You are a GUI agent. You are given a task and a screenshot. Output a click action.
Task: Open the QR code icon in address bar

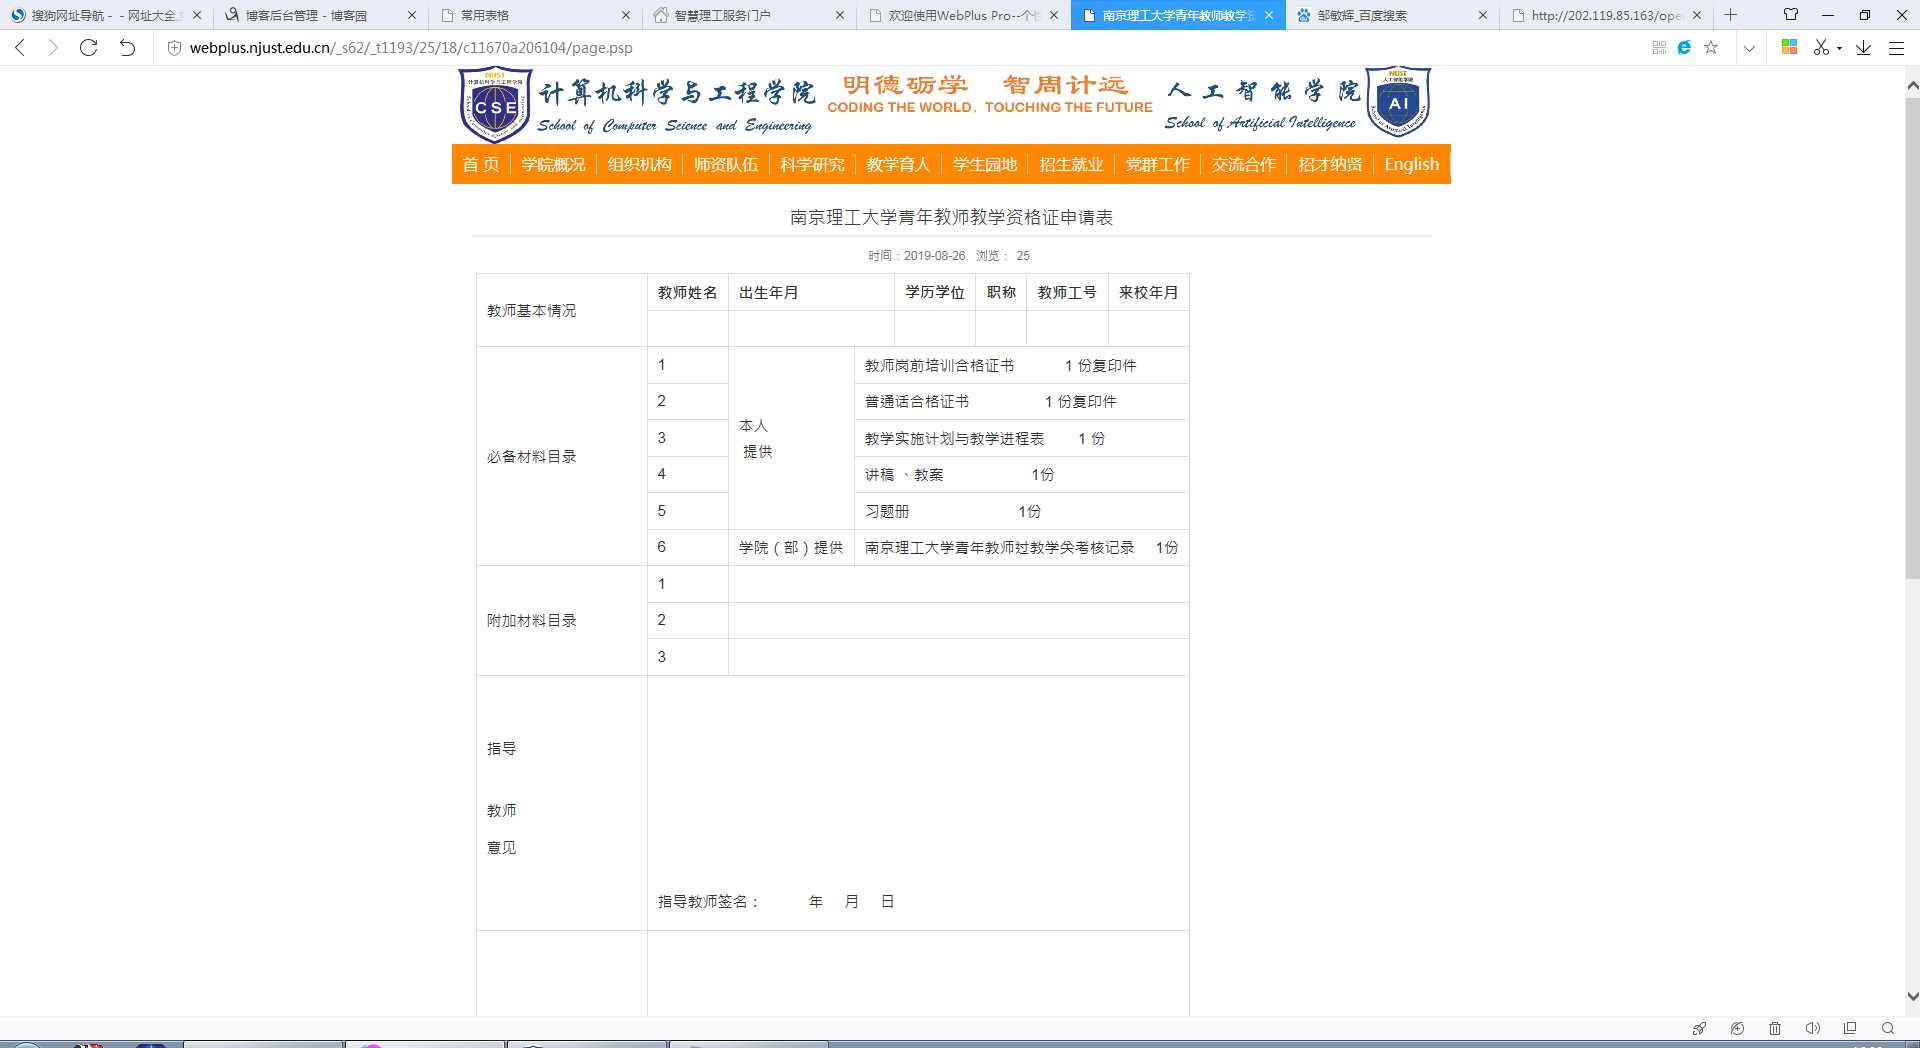click(1659, 47)
